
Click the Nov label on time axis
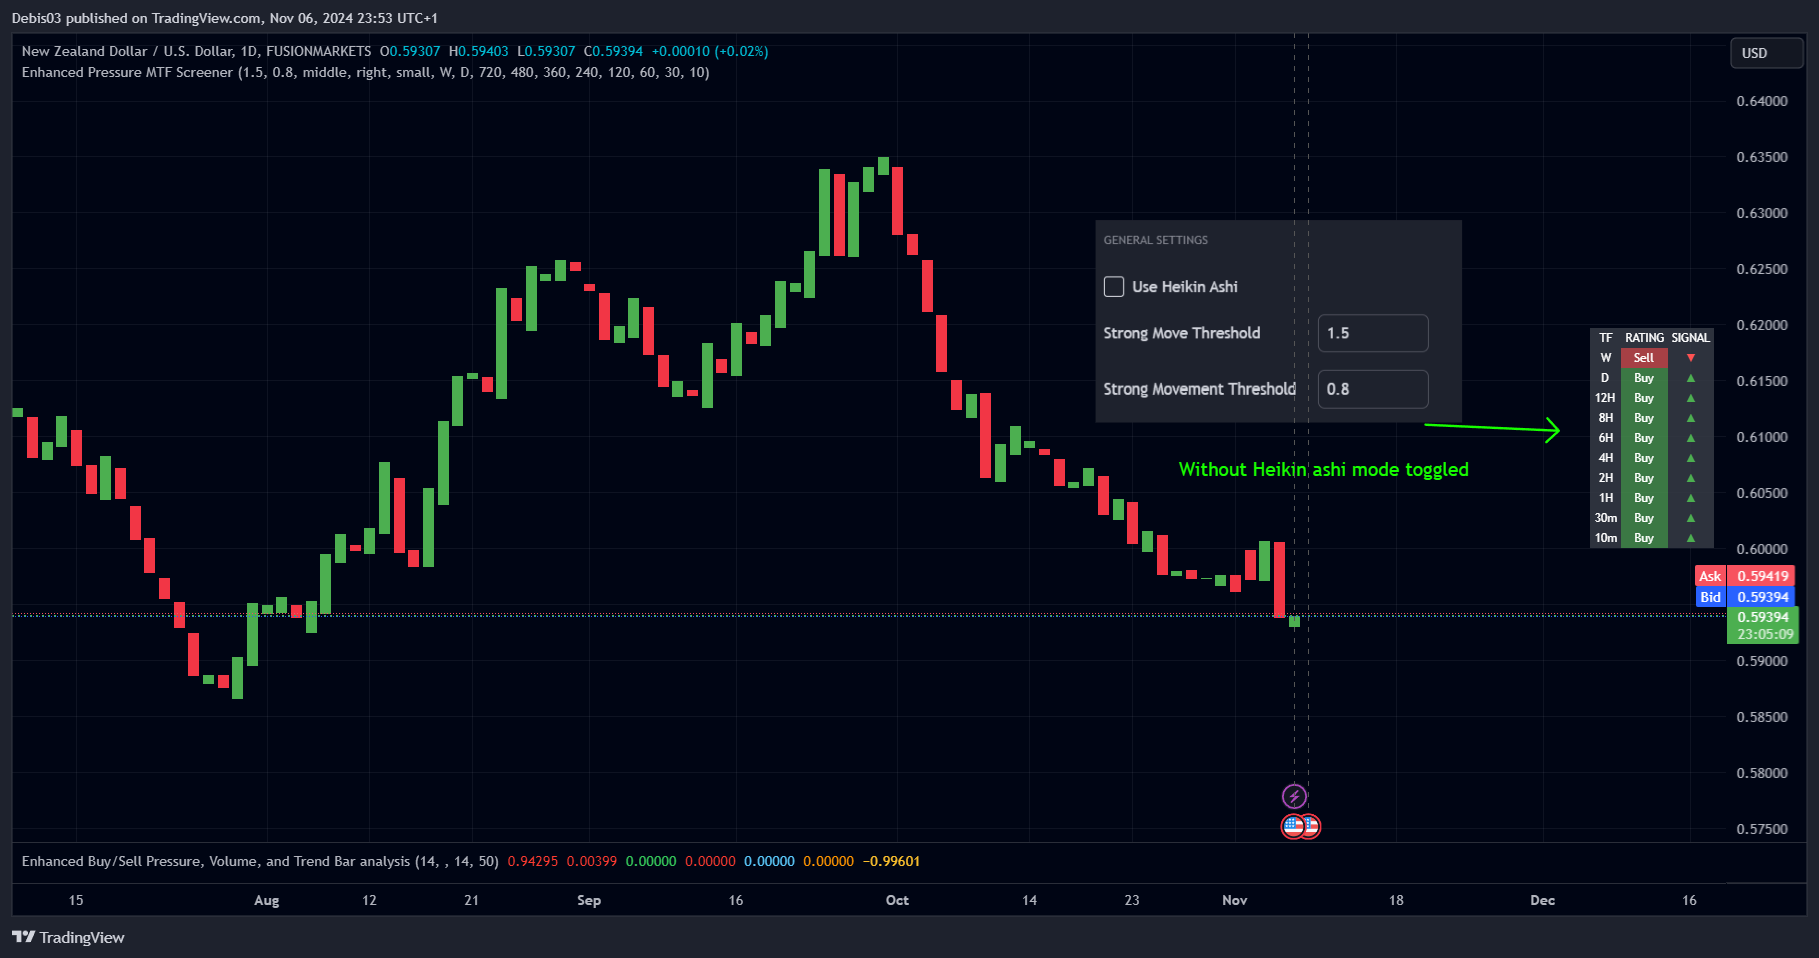(1235, 900)
